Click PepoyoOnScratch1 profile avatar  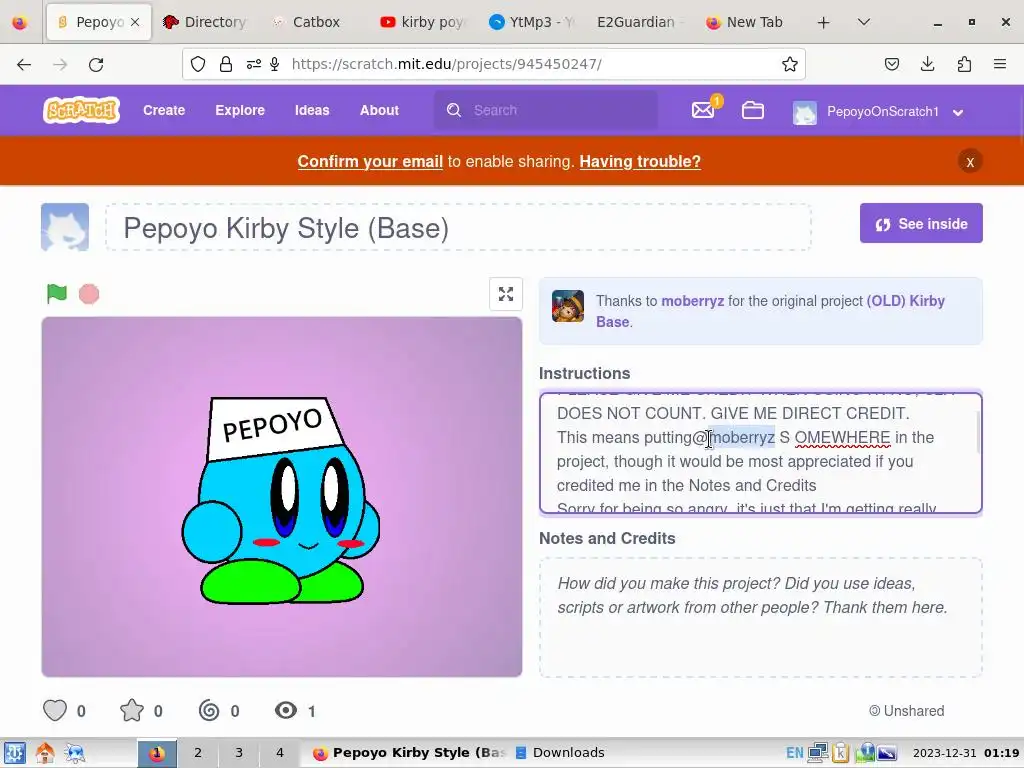805,112
